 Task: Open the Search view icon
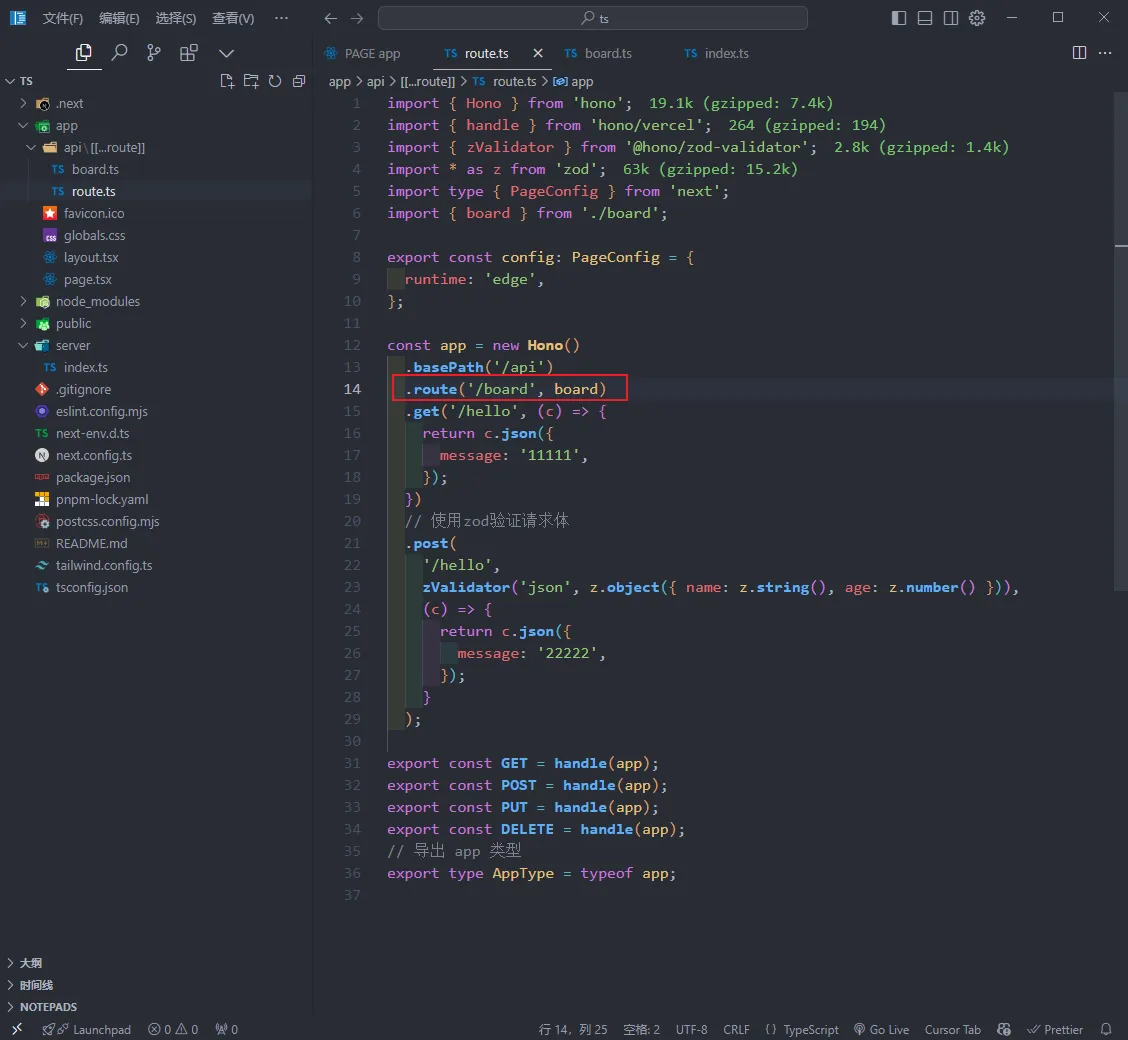click(x=119, y=53)
